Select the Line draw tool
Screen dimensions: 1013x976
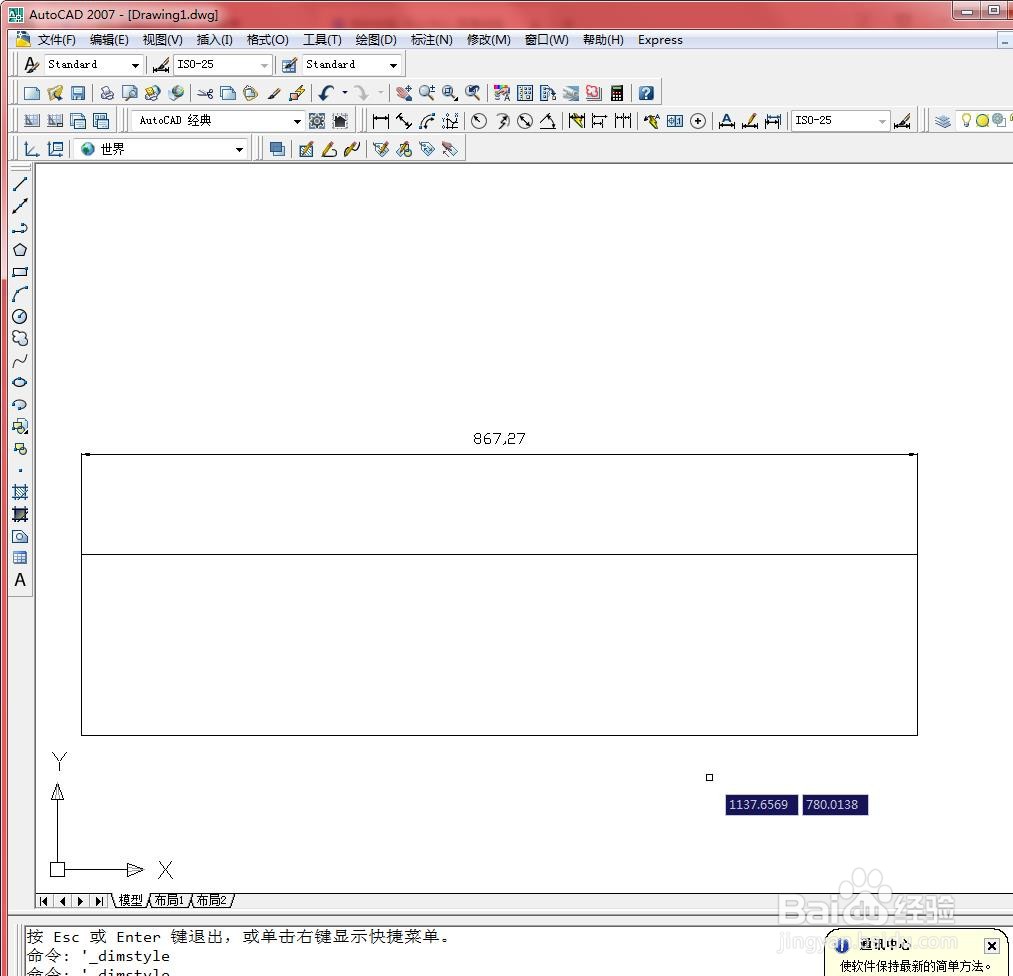pyautogui.click(x=20, y=184)
